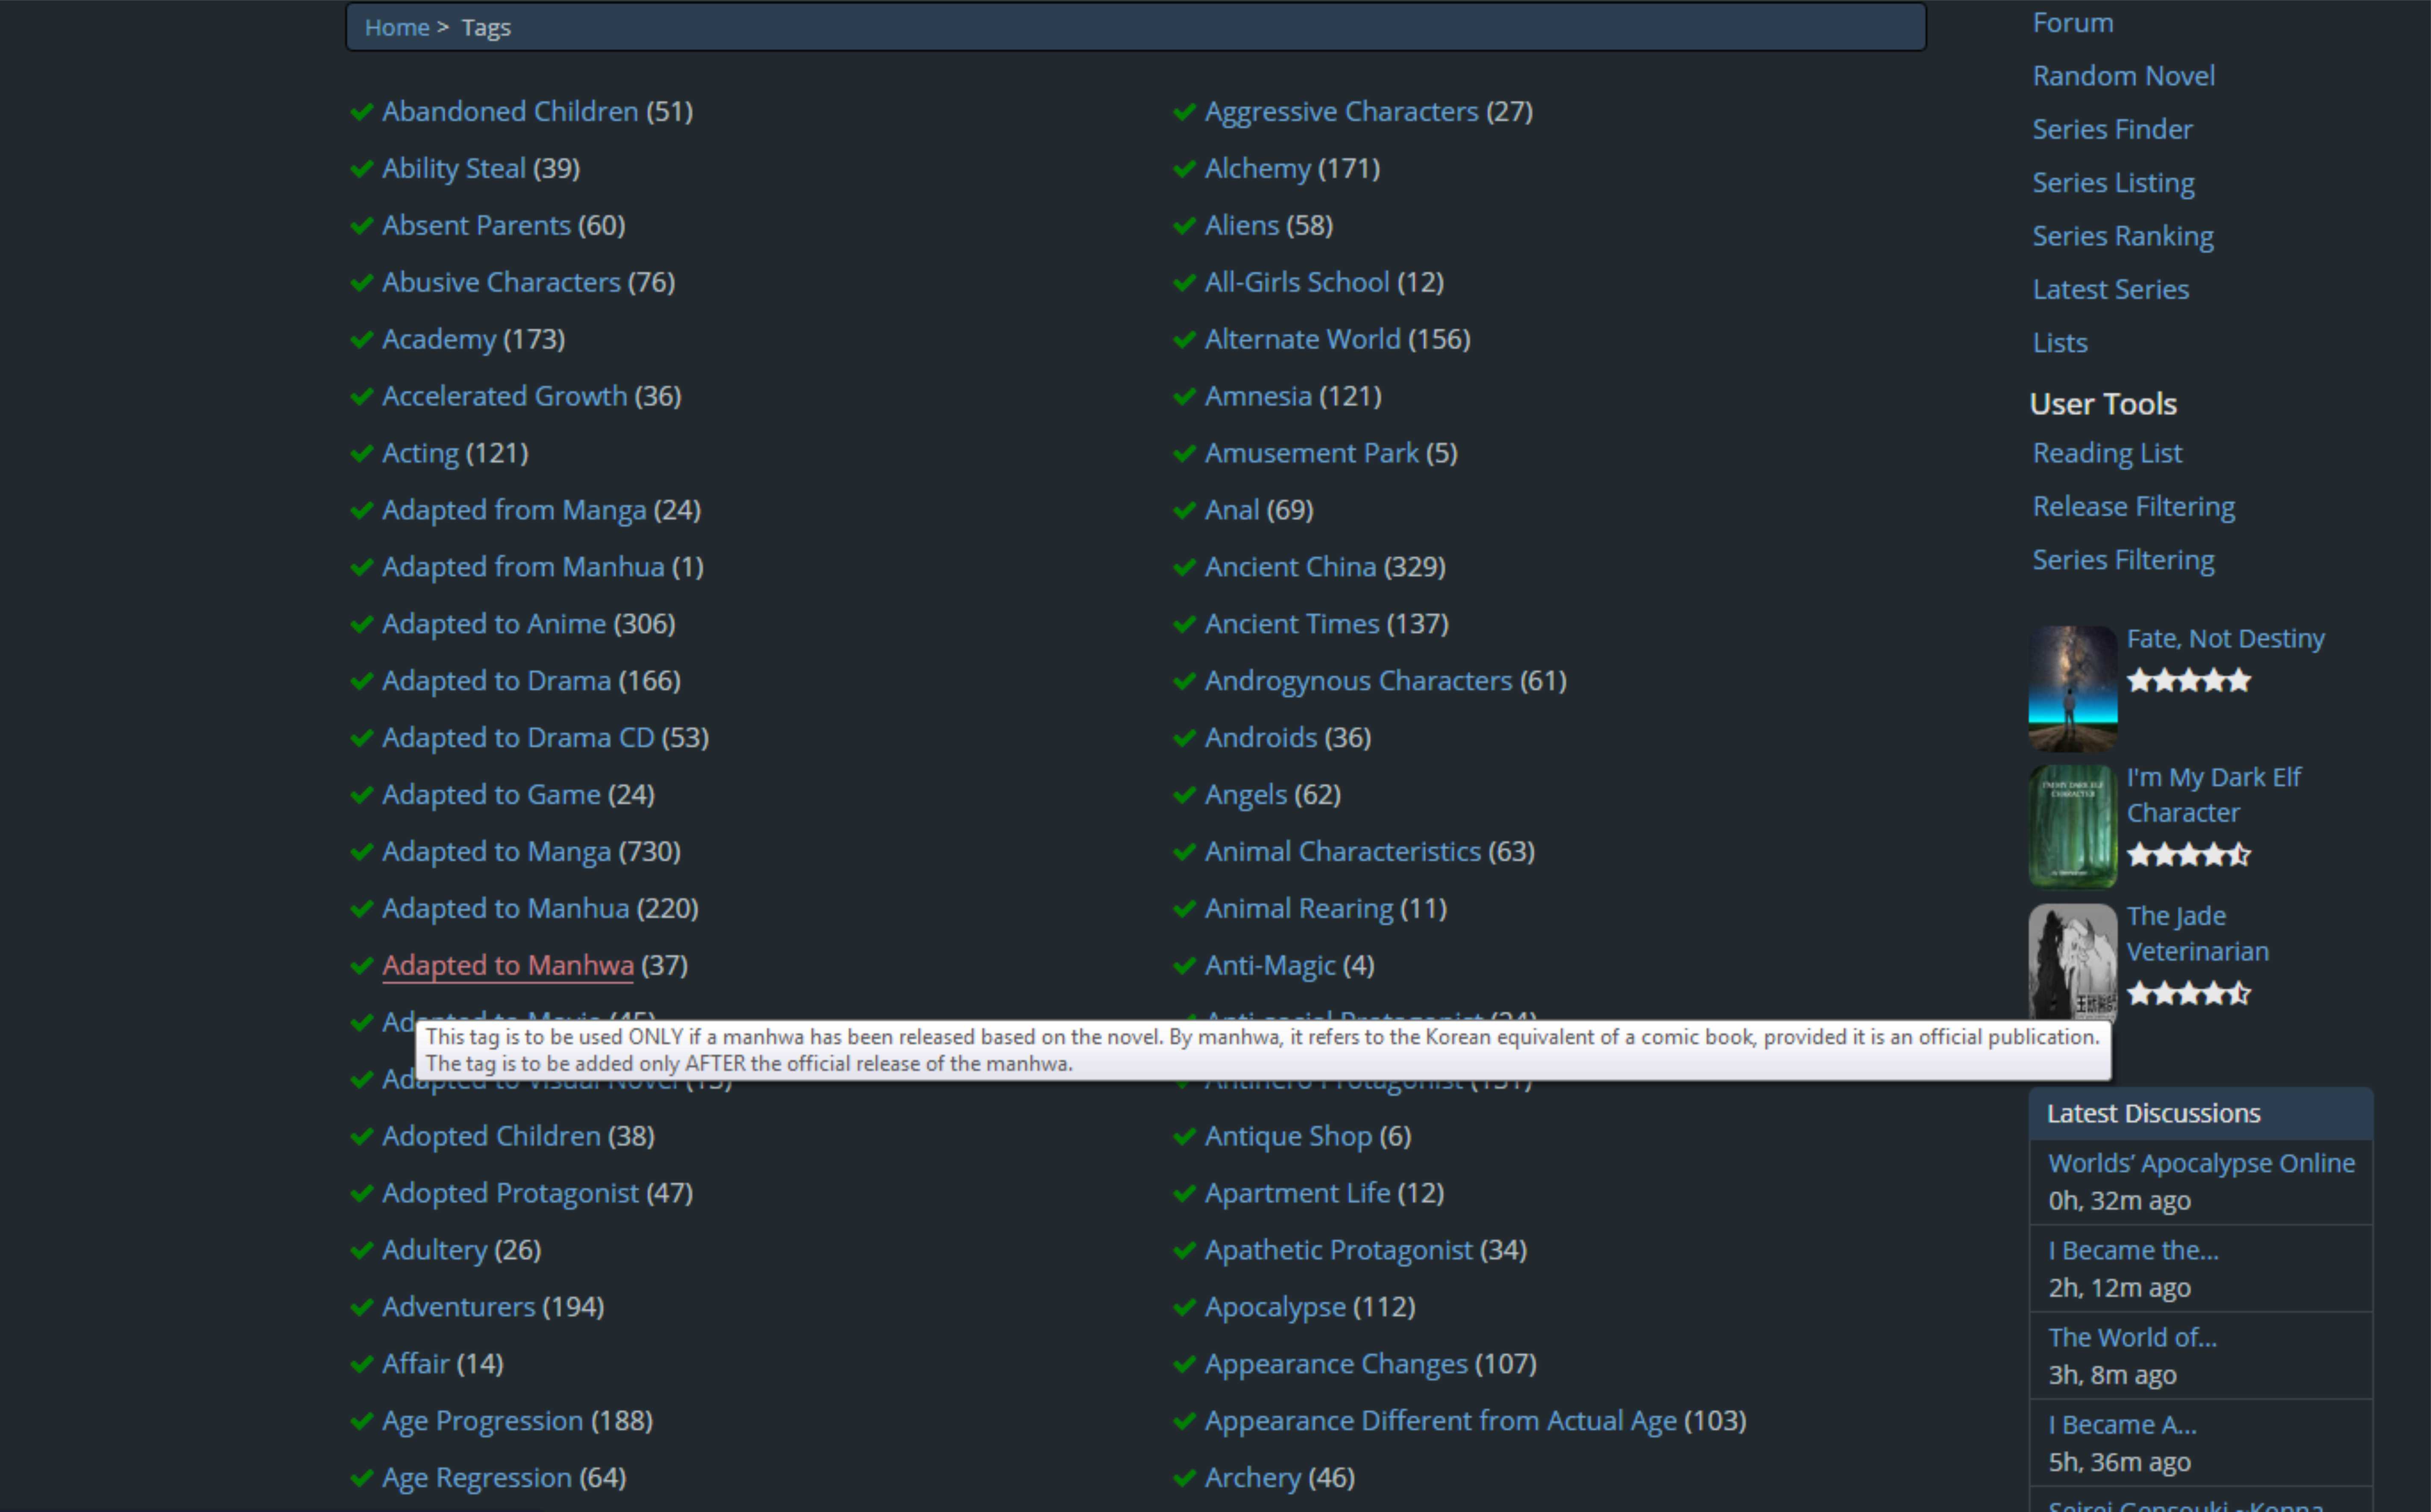This screenshot has height=1512, width=2431.
Task: Open Series Finder in the sidebar menu
Action: point(2112,130)
